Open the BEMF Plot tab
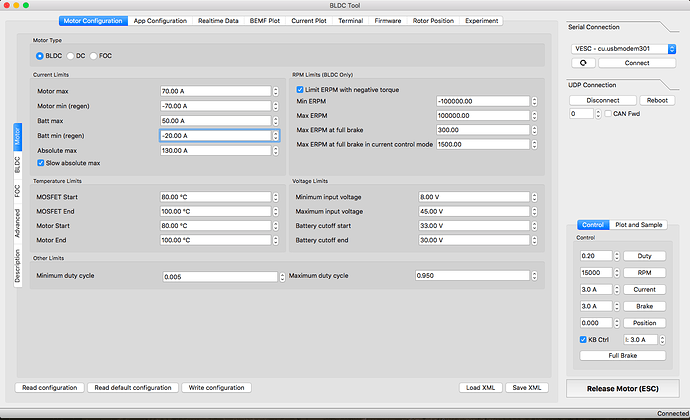 [x=266, y=20]
